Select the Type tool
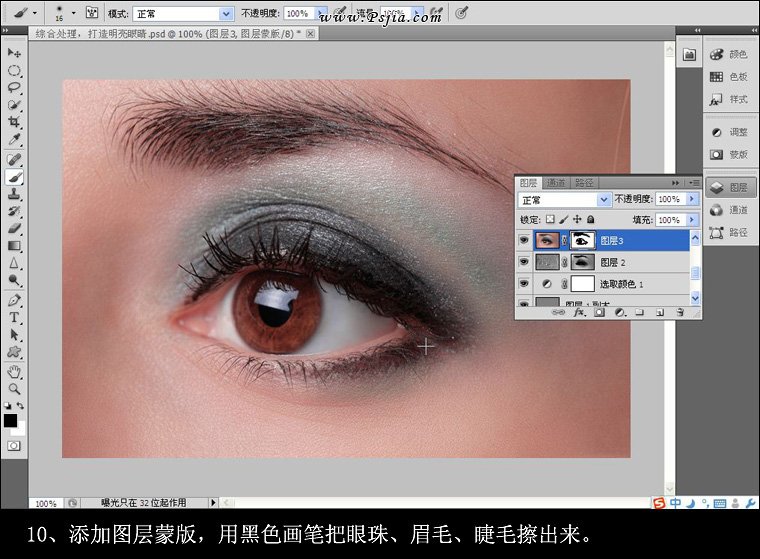The width and height of the screenshot is (760, 559). click(x=14, y=318)
